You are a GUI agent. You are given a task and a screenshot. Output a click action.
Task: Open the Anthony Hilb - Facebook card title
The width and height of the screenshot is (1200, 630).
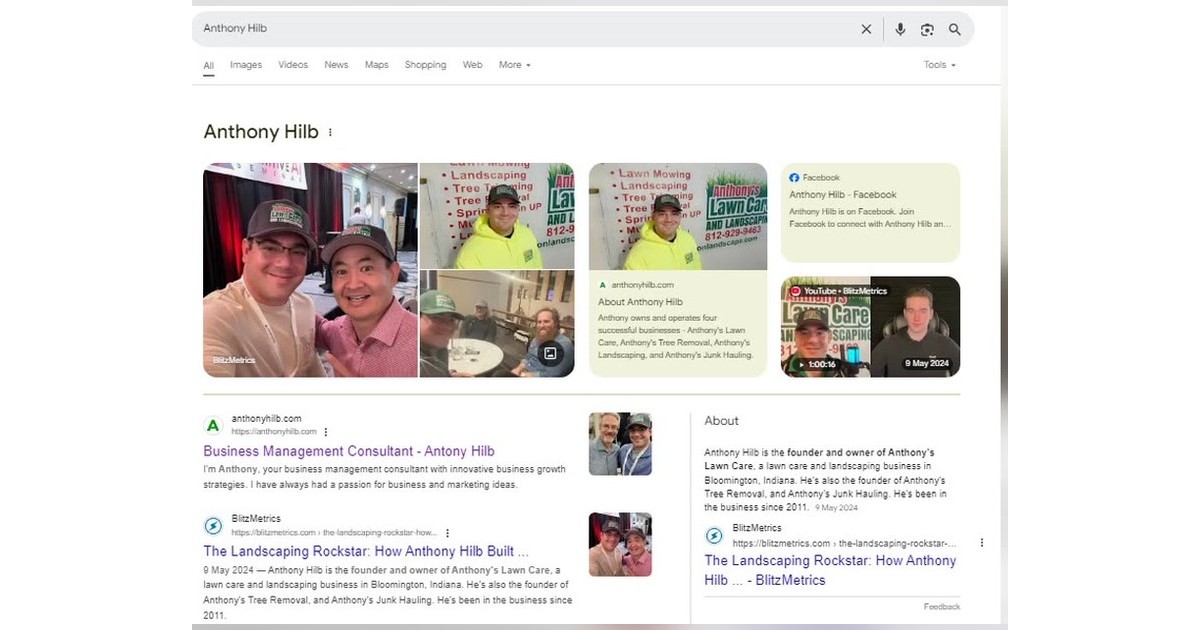point(843,195)
